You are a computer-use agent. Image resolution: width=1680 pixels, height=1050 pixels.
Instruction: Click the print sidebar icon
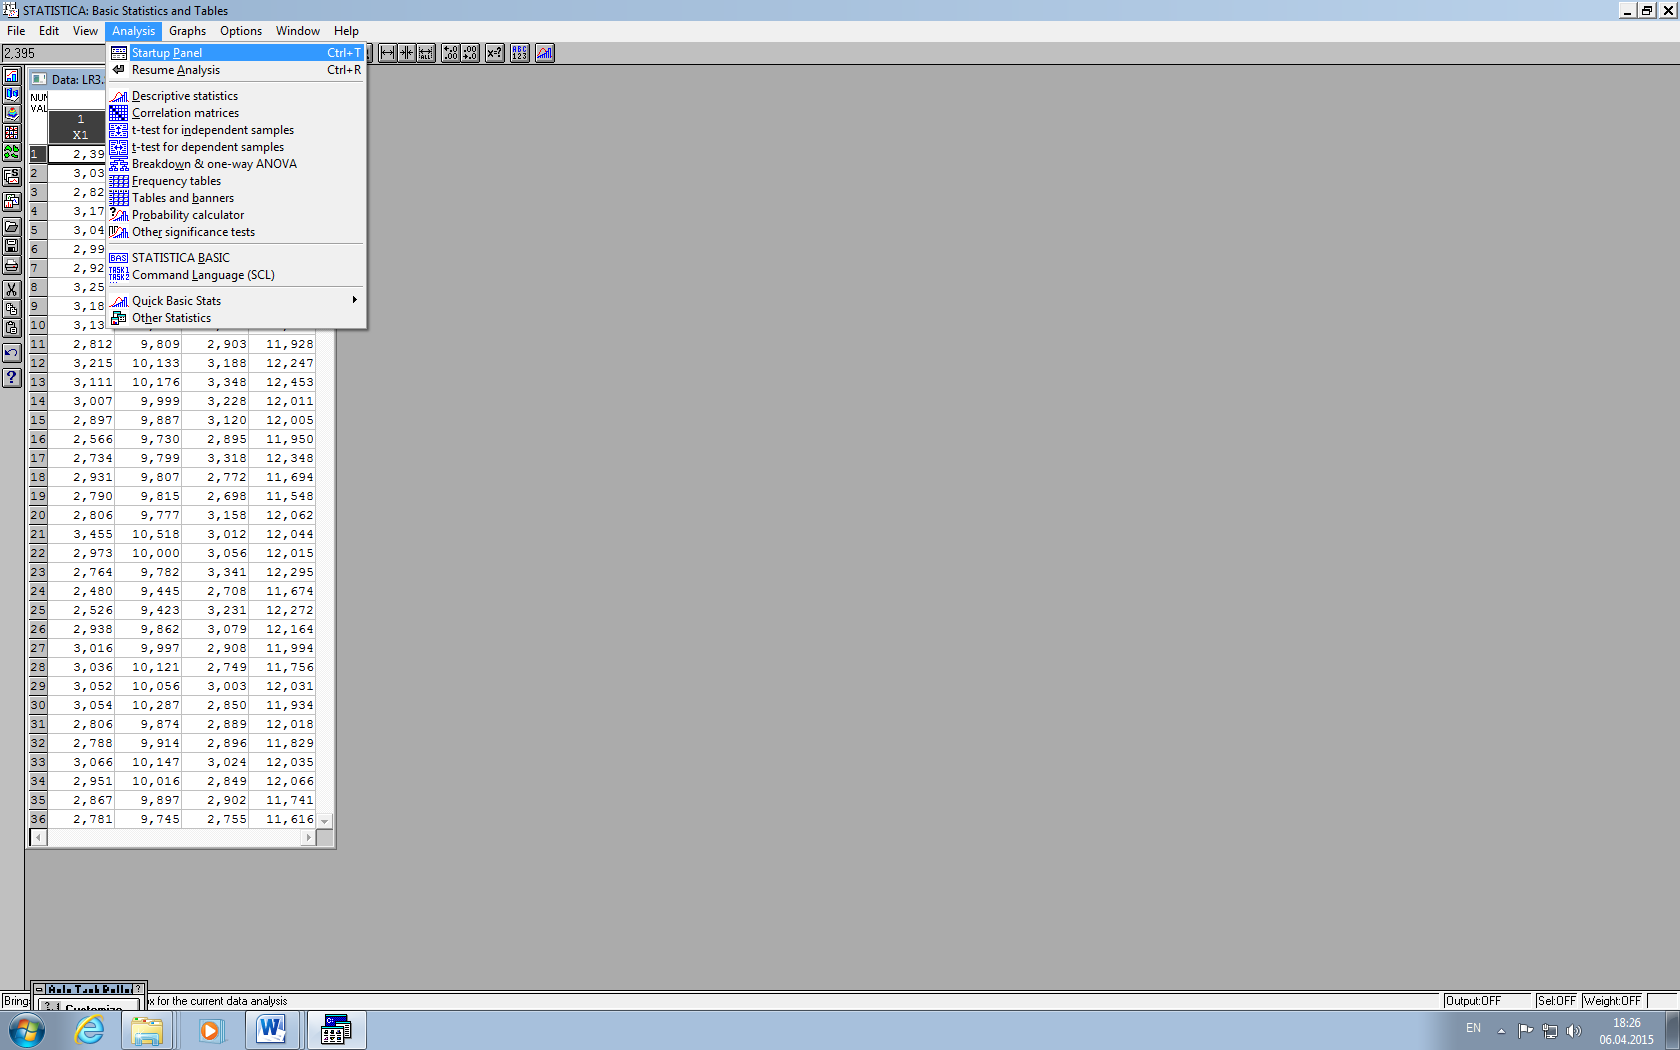[x=12, y=265]
